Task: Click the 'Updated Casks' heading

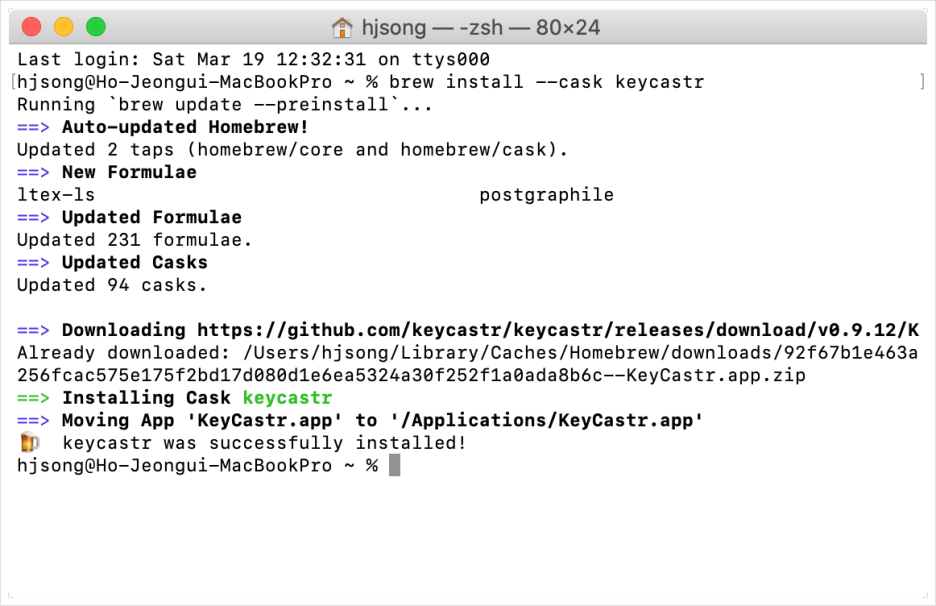Action: click(x=135, y=263)
